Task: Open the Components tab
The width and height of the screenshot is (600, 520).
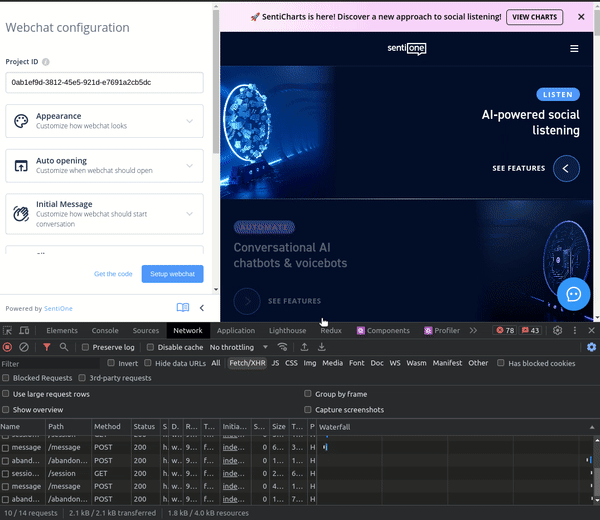Action: click(x=383, y=331)
